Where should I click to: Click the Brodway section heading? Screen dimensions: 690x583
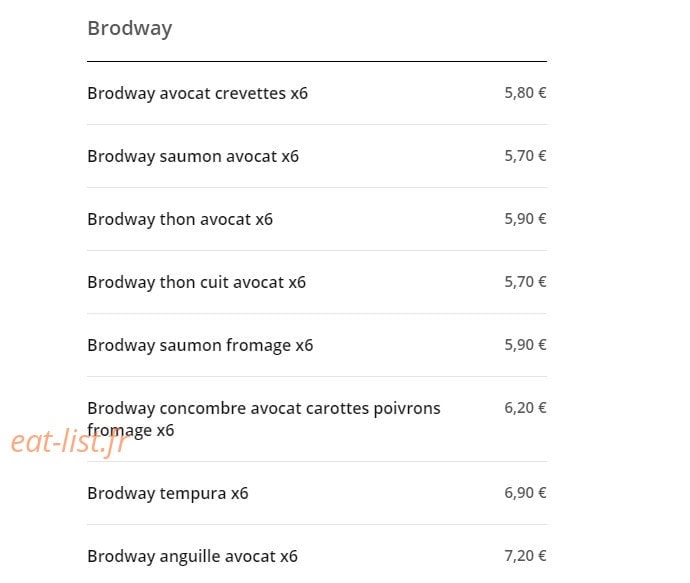pos(130,29)
